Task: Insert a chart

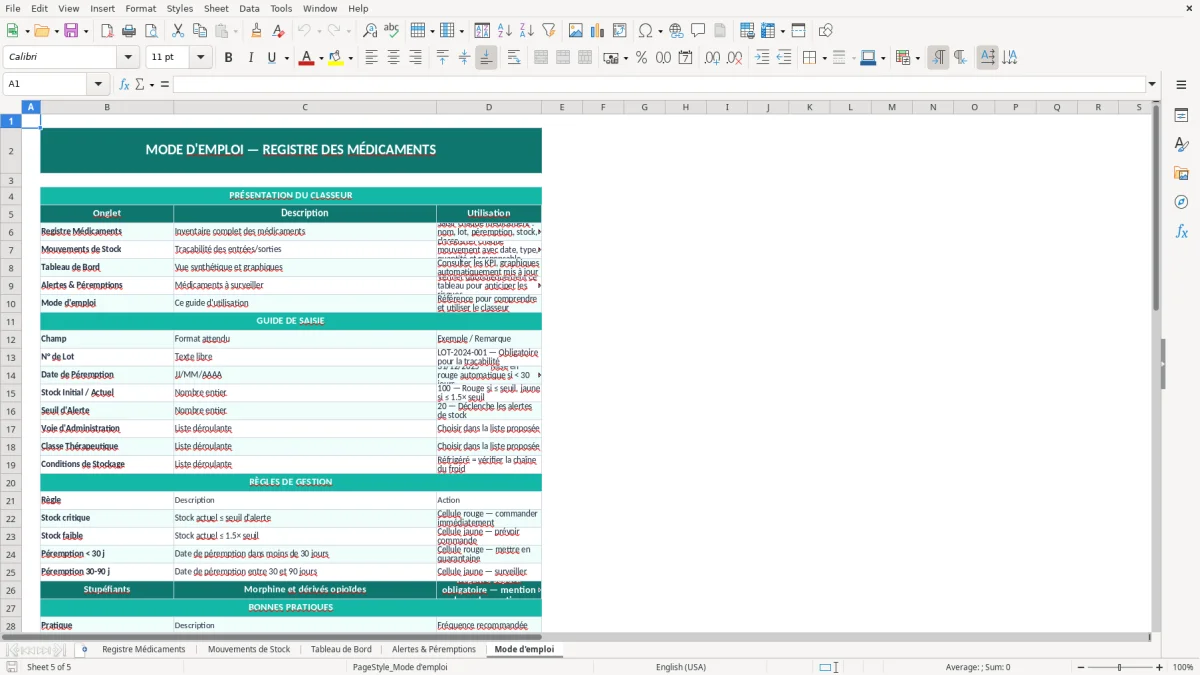Action: tap(598, 31)
